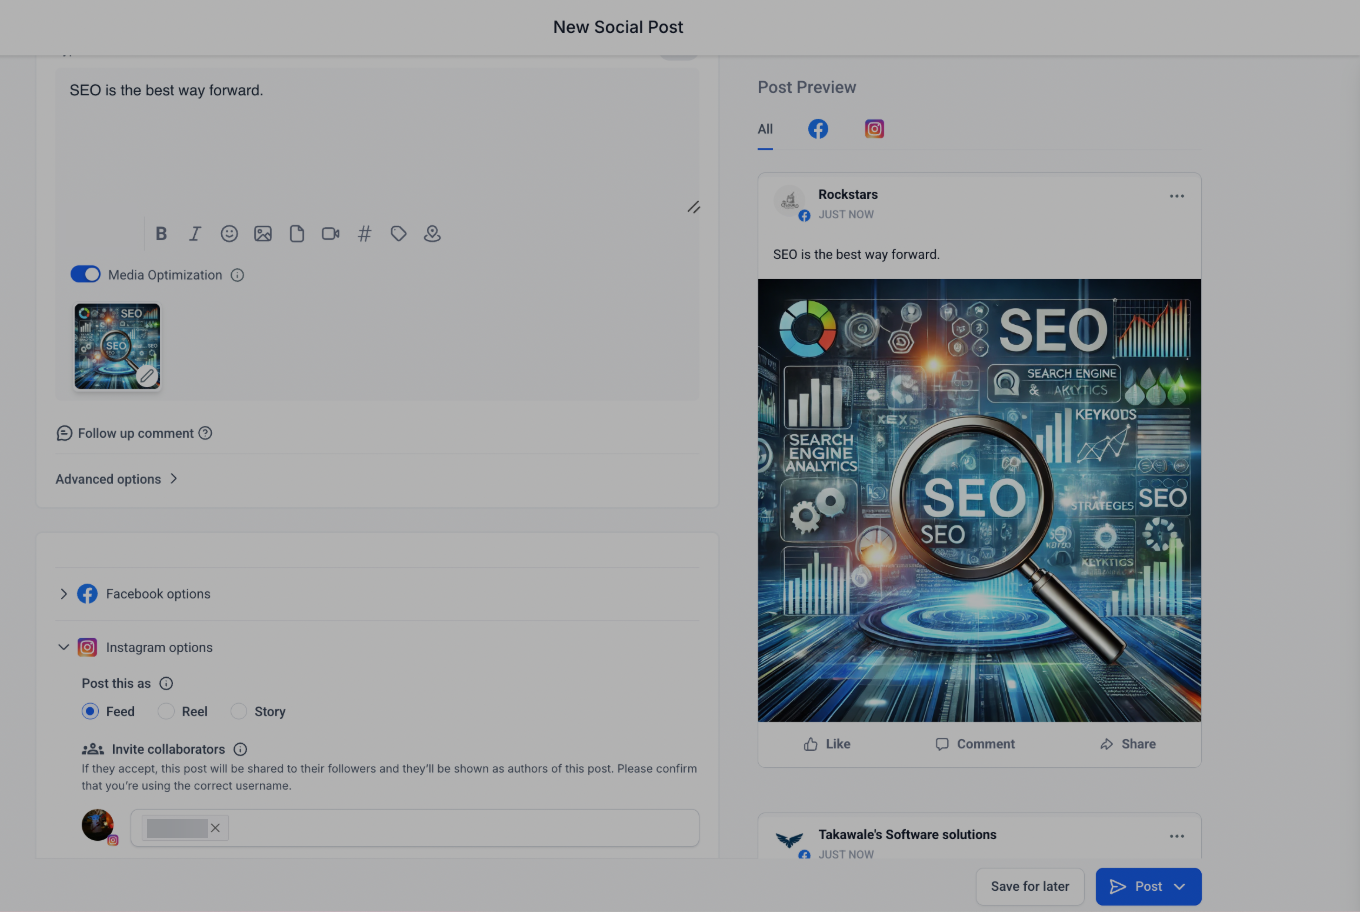Toggle Media Optimization switch
This screenshot has height=912, width=1360.
tap(85, 274)
